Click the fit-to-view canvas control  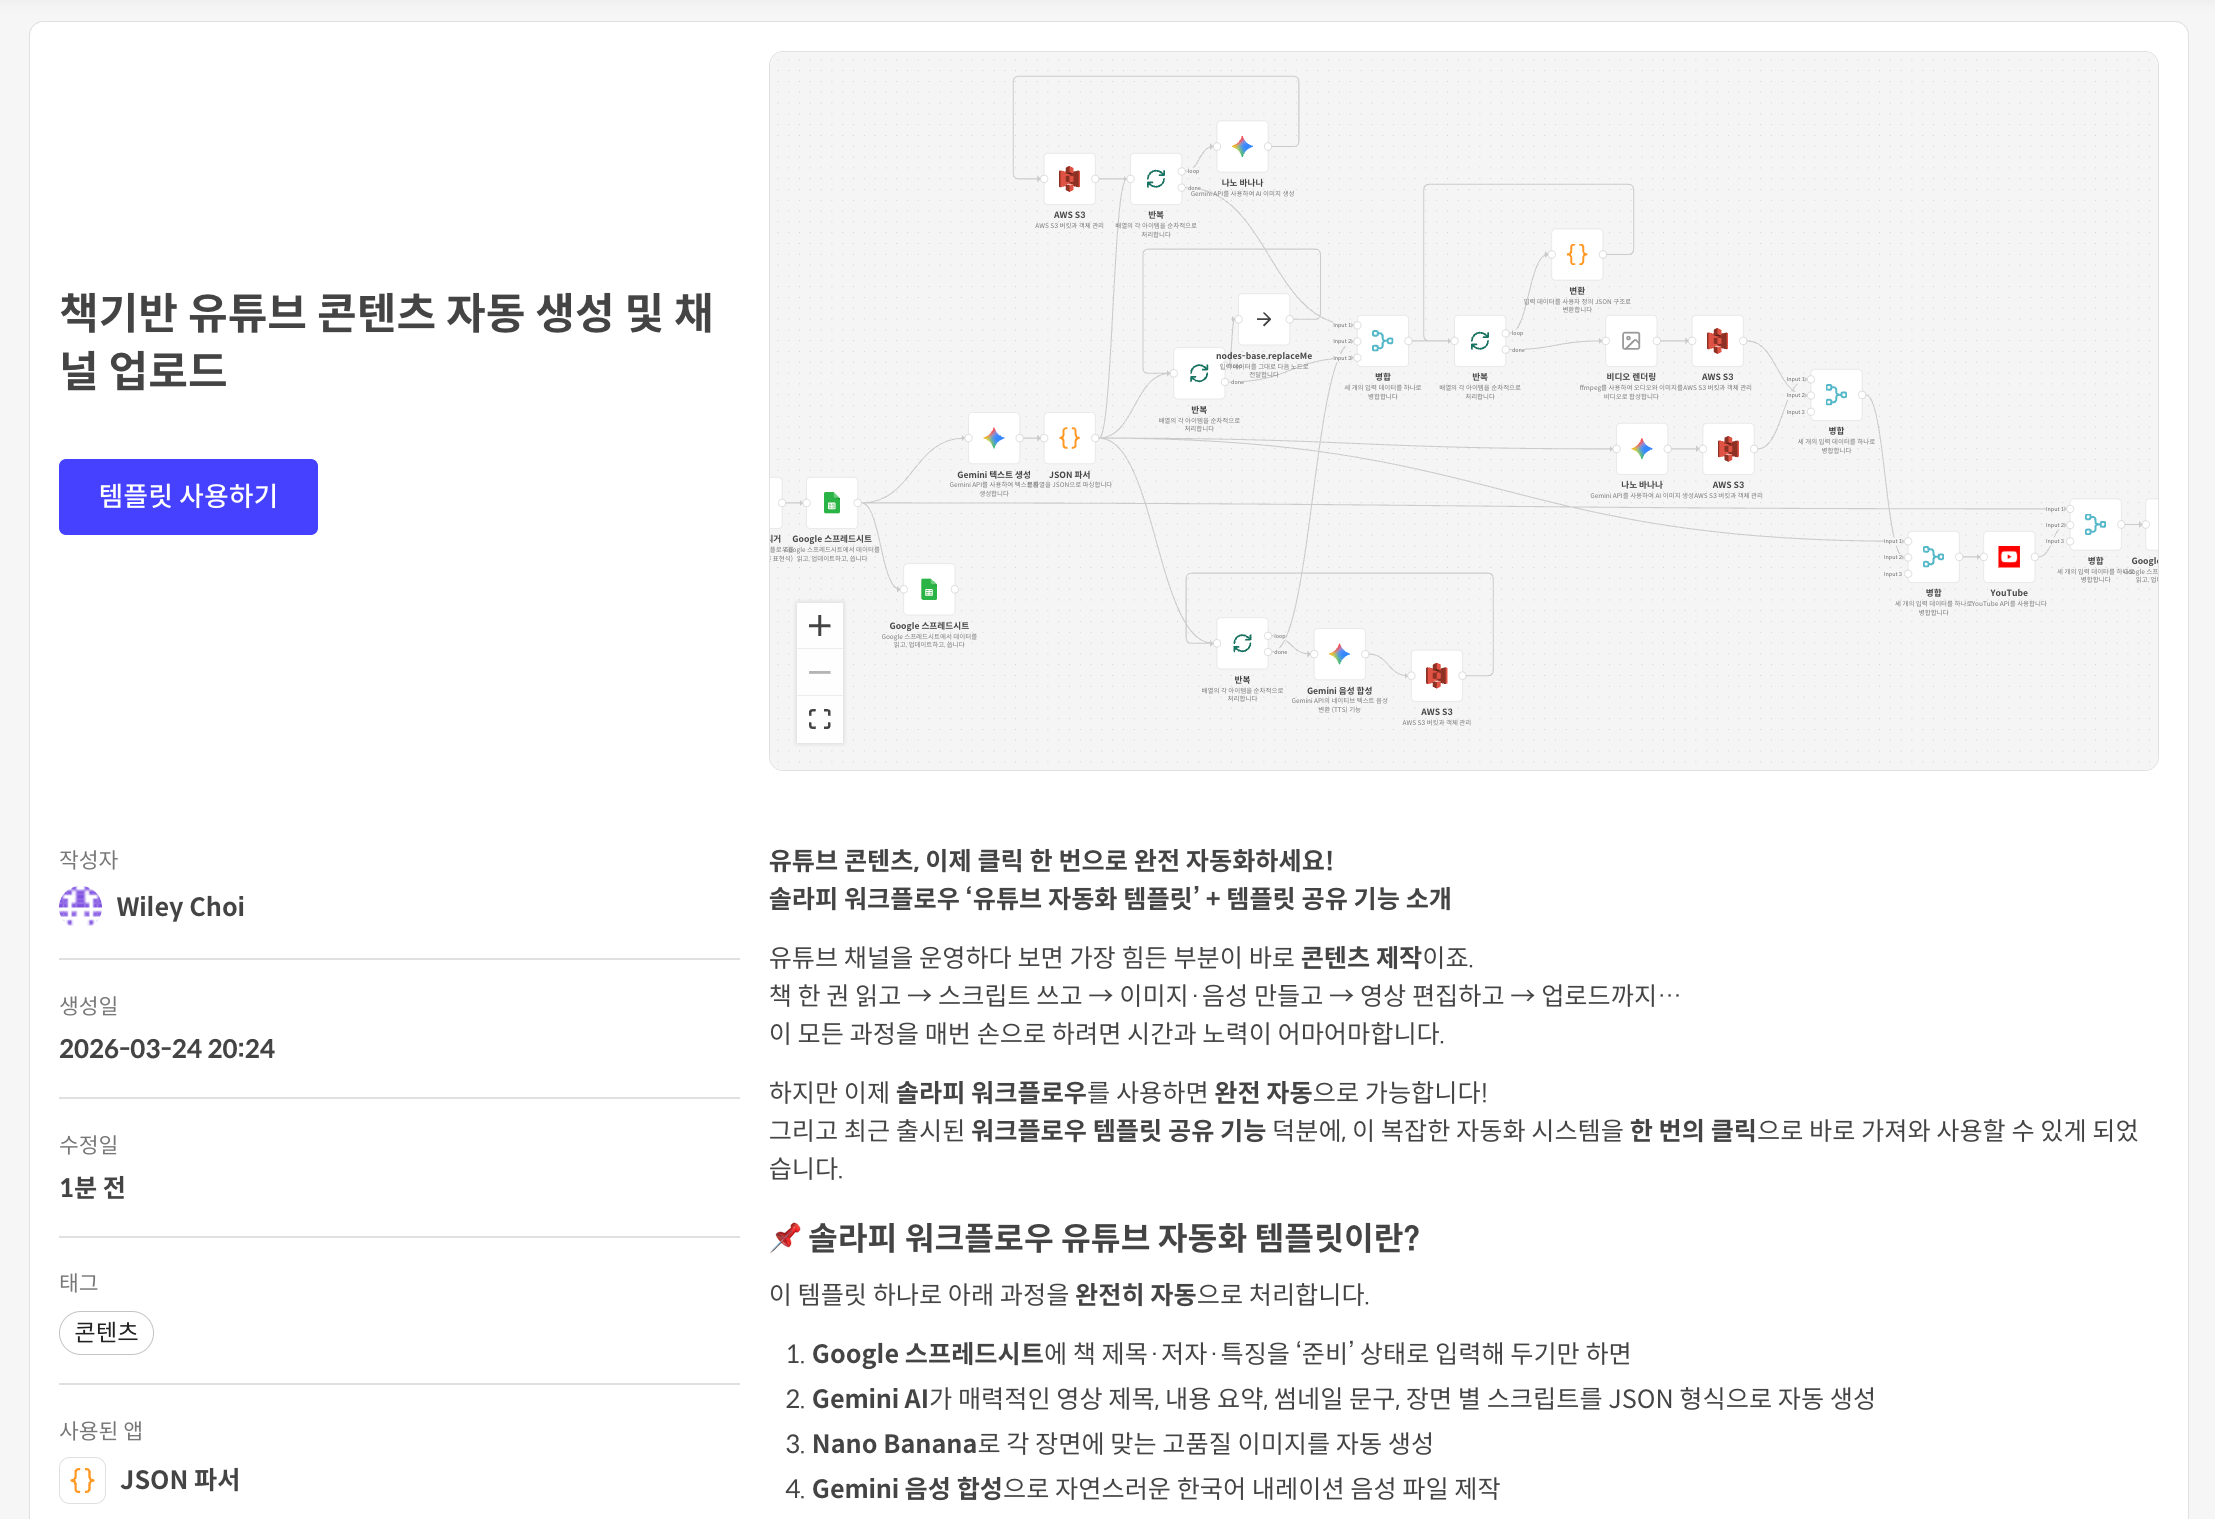click(x=820, y=720)
